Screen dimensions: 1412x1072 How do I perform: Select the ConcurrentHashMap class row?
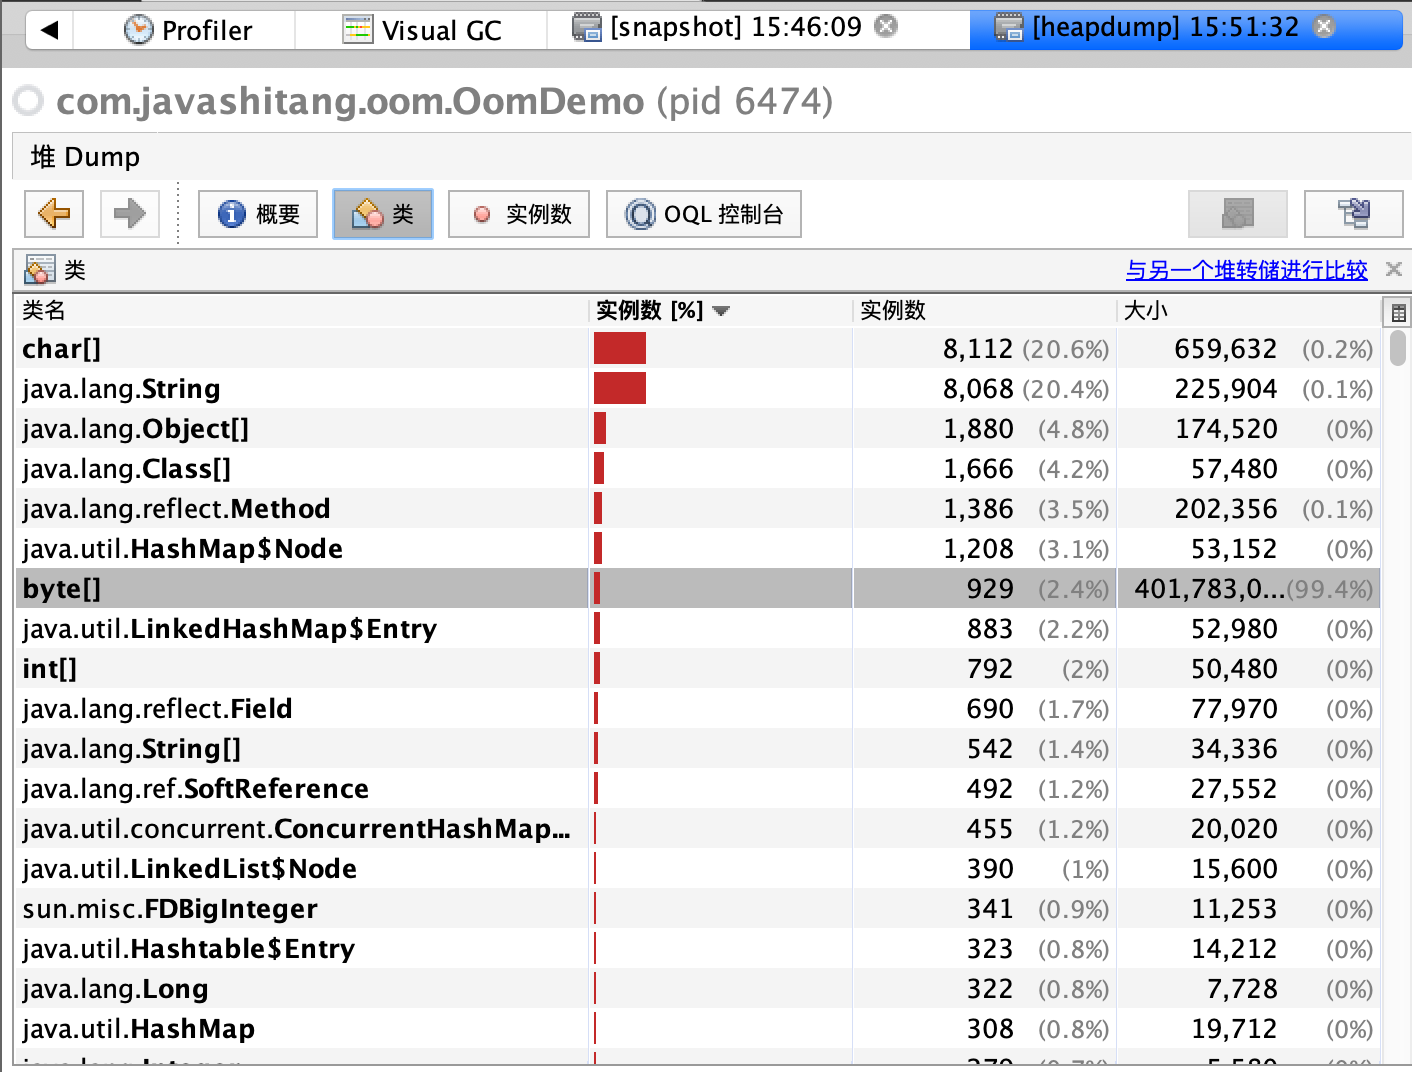click(x=698, y=828)
